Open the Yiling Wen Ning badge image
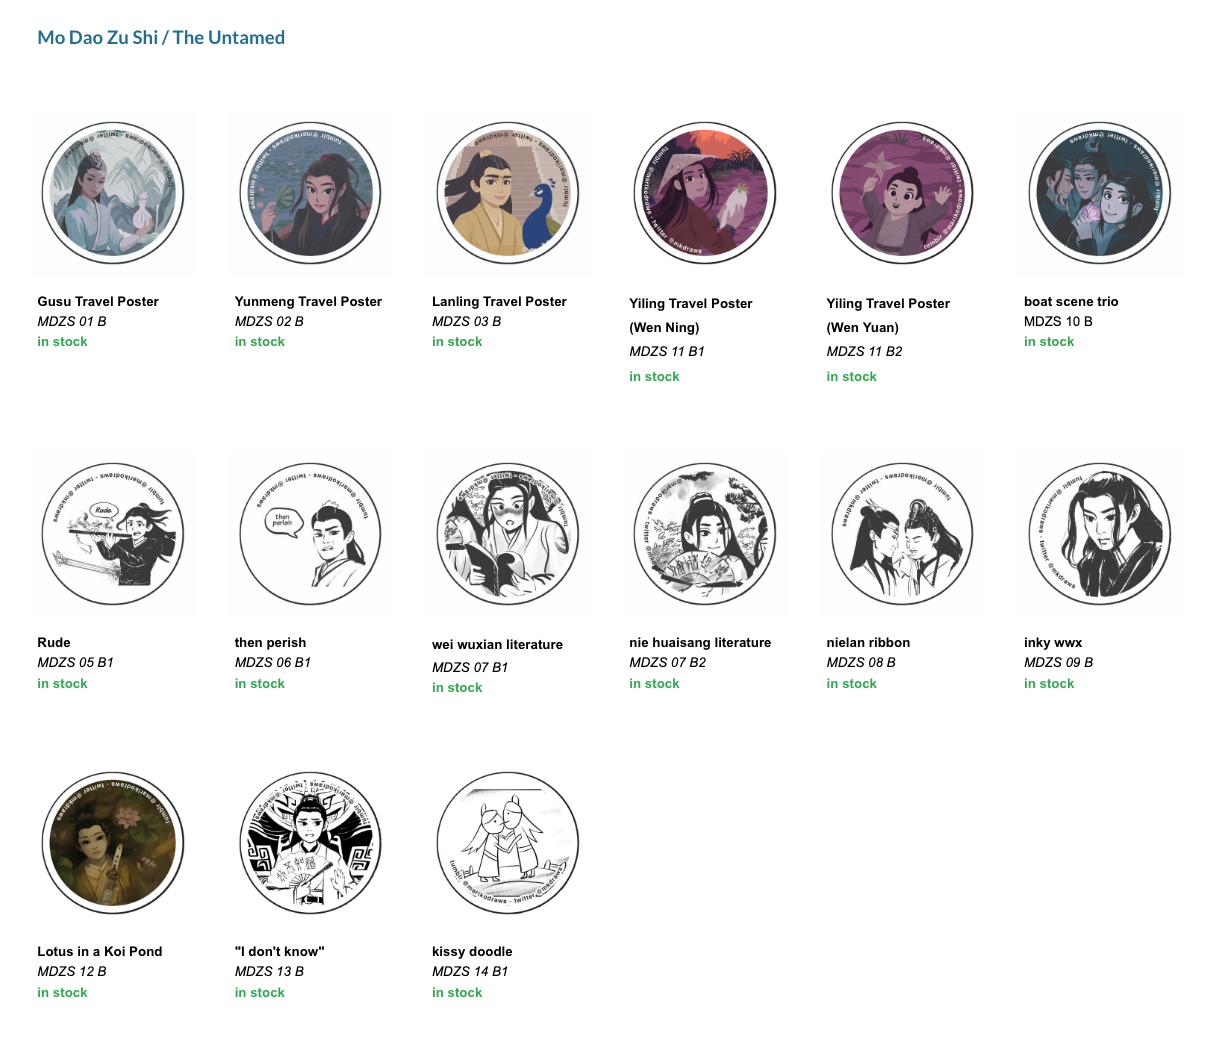 (705, 193)
